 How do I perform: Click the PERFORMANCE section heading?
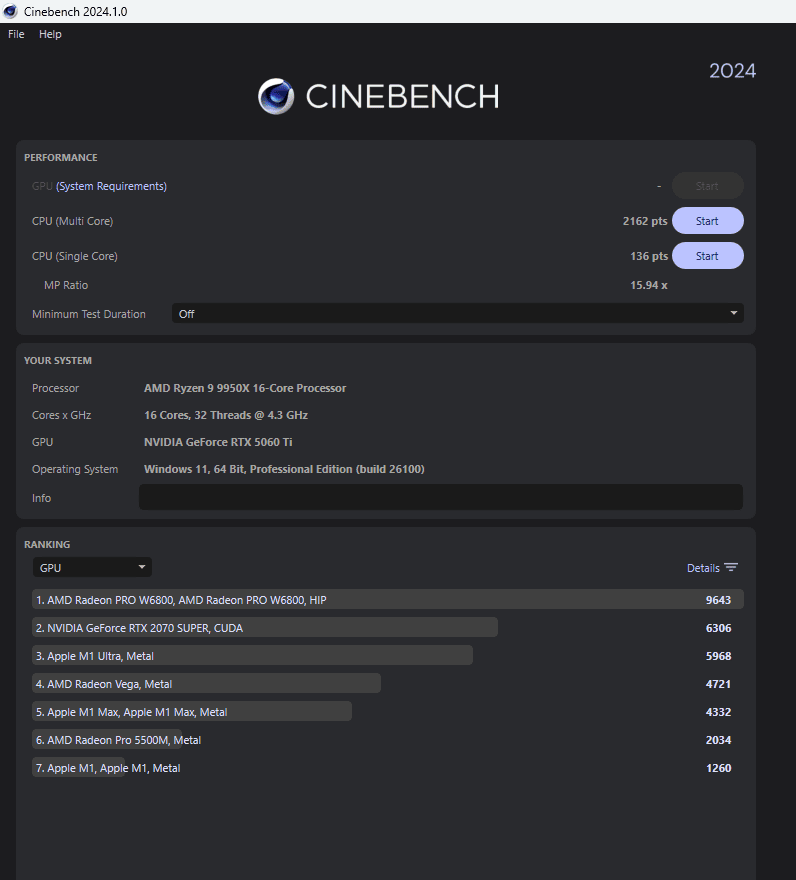tap(61, 158)
